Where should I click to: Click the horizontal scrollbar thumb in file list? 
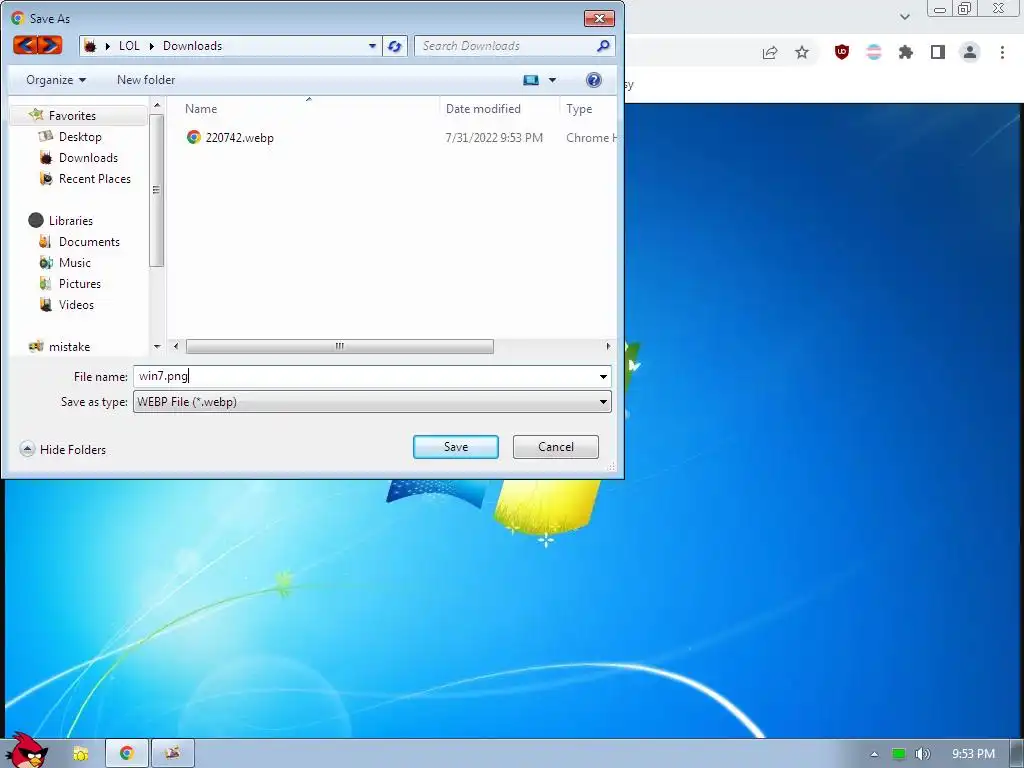tap(340, 346)
